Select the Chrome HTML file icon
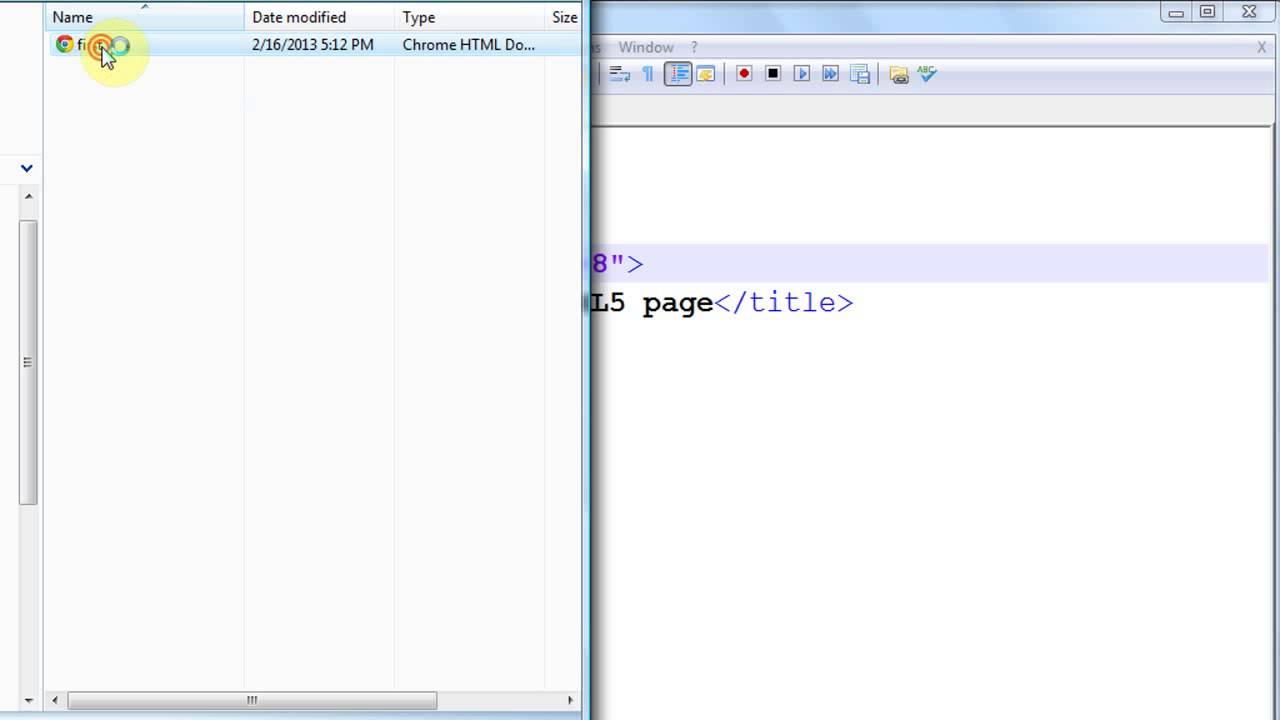The image size is (1280, 720). [x=65, y=44]
